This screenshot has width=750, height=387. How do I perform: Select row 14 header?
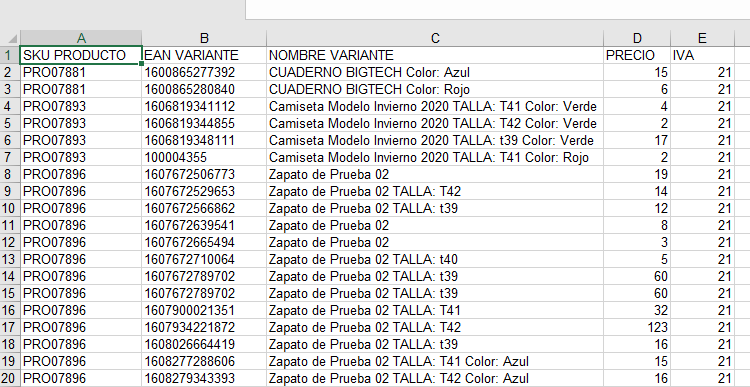pyautogui.click(x=10, y=276)
